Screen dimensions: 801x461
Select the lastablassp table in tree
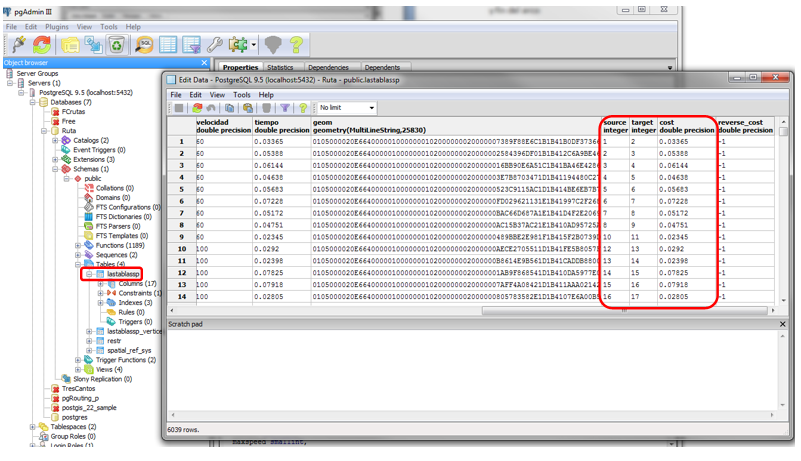coord(123,274)
